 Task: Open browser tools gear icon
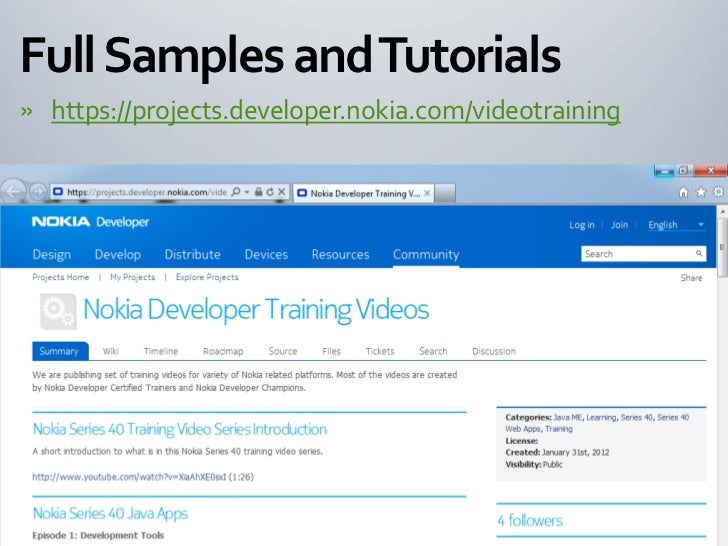[x=718, y=192]
